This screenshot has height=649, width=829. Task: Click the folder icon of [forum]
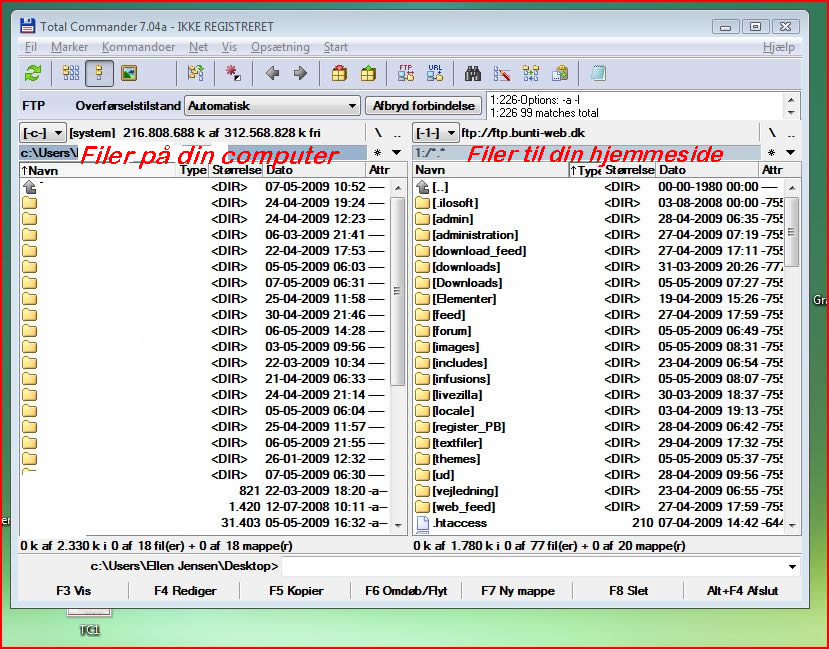click(x=422, y=331)
